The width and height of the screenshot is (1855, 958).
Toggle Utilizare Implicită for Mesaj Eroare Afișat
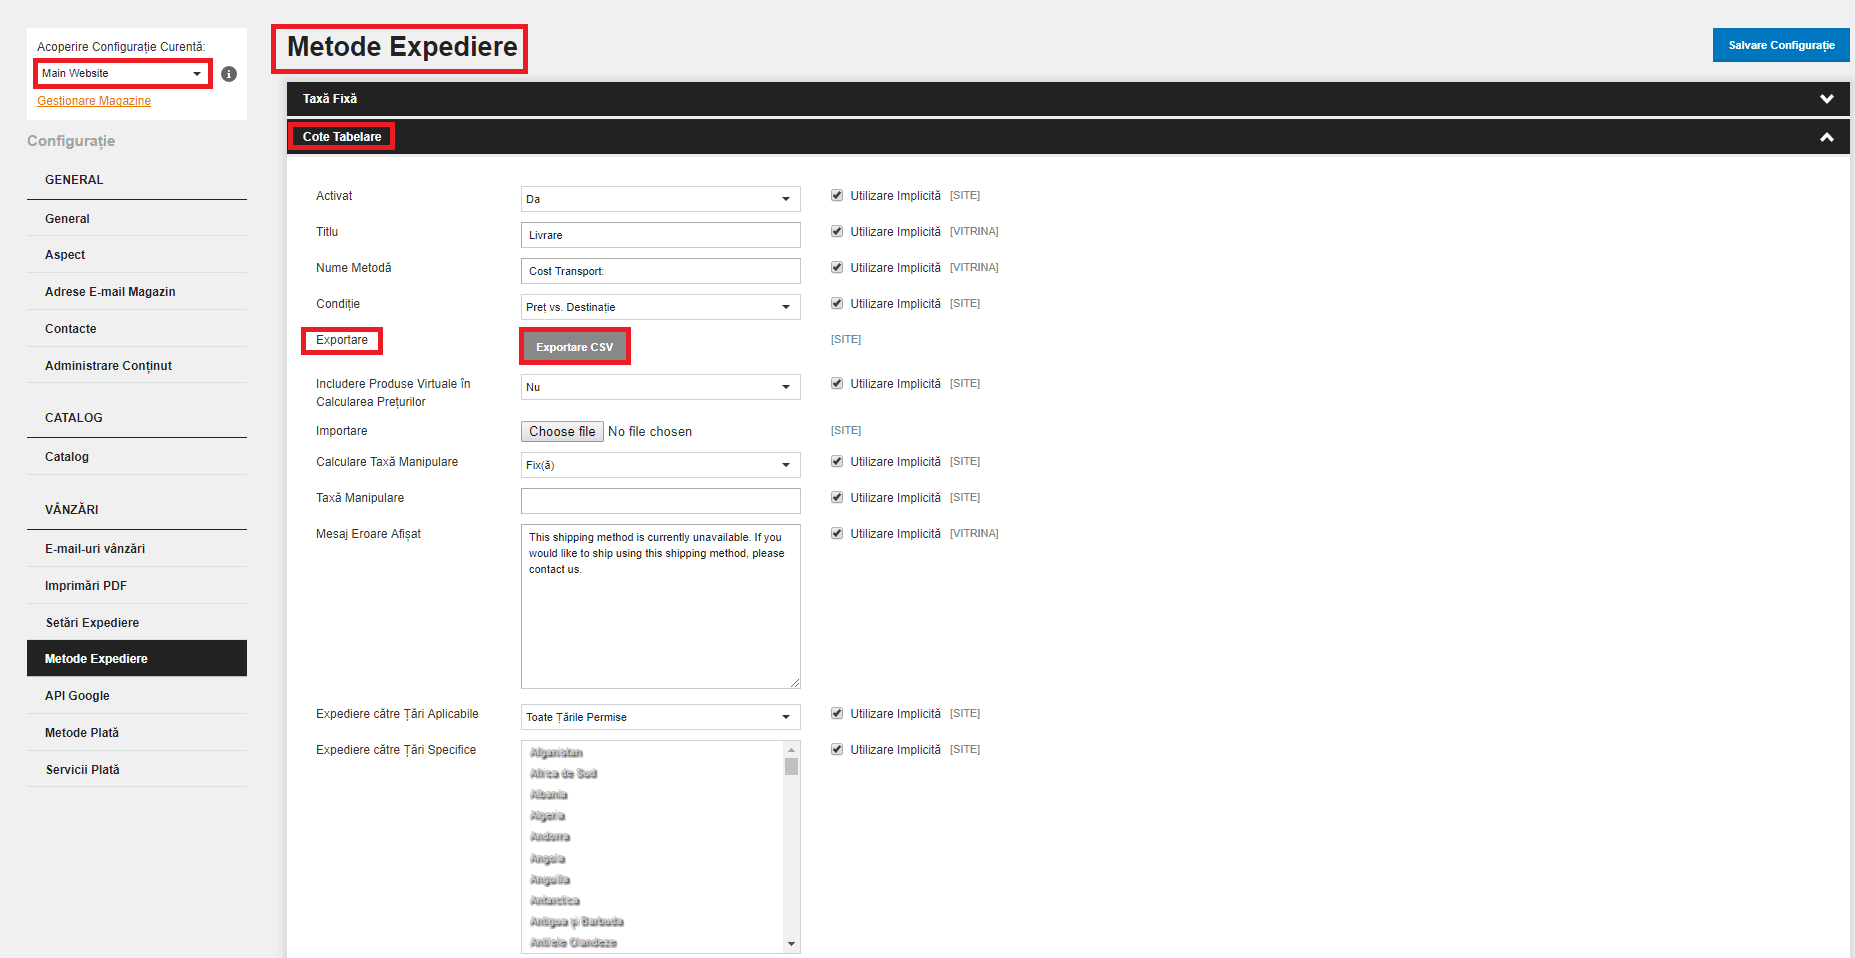click(x=837, y=533)
